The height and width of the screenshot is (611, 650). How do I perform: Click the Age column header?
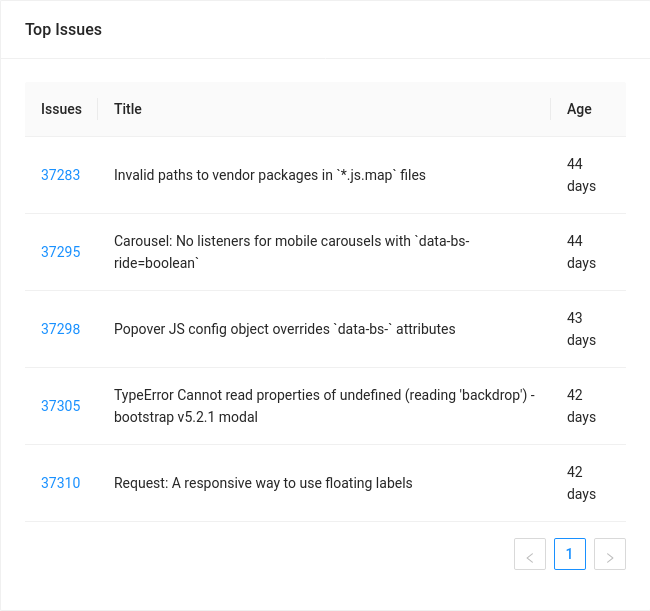[x=579, y=109]
